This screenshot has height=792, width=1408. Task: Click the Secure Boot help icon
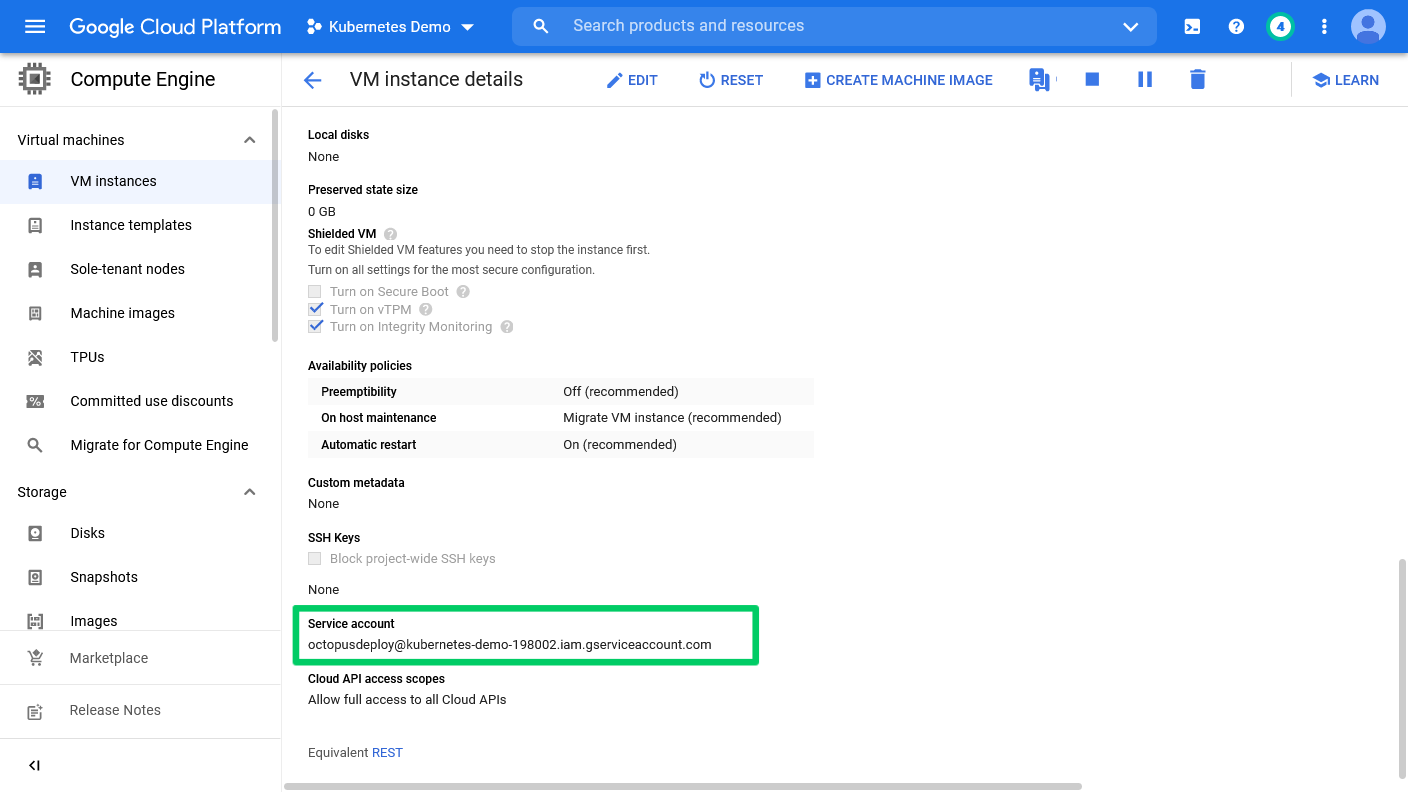tap(463, 292)
